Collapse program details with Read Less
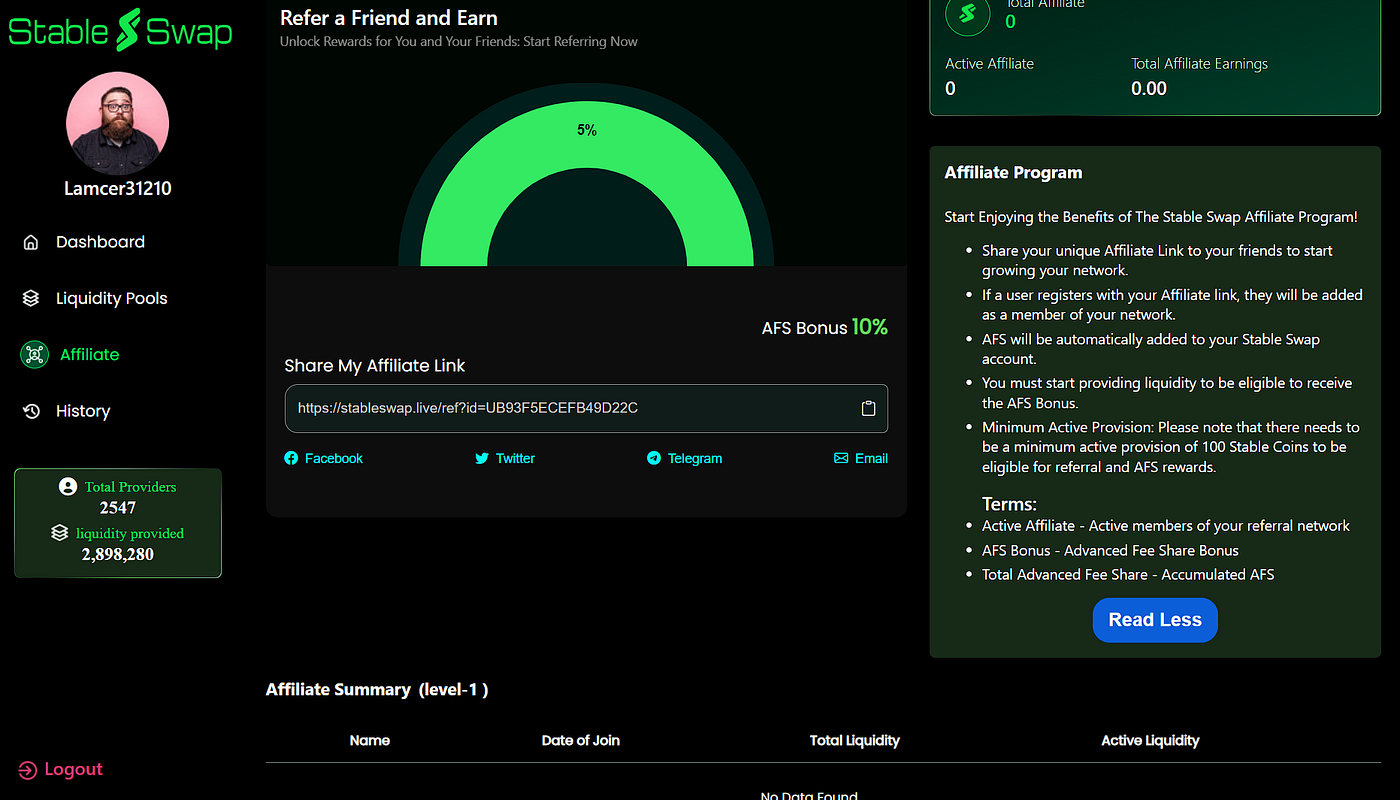Screen dimensions: 1400x800 coord(1154,620)
